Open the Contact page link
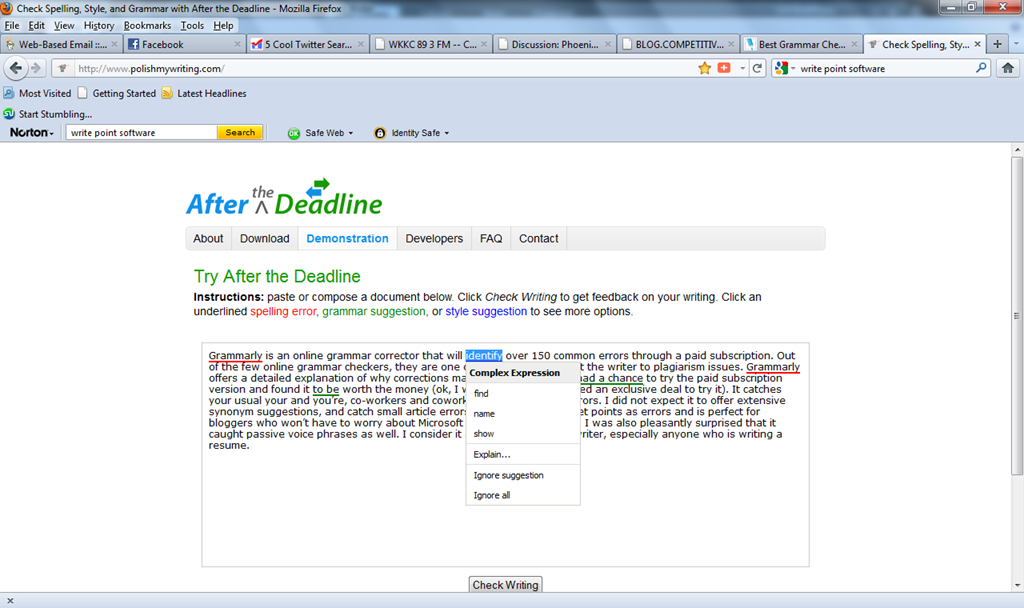The height and width of the screenshot is (608, 1024). (539, 238)
